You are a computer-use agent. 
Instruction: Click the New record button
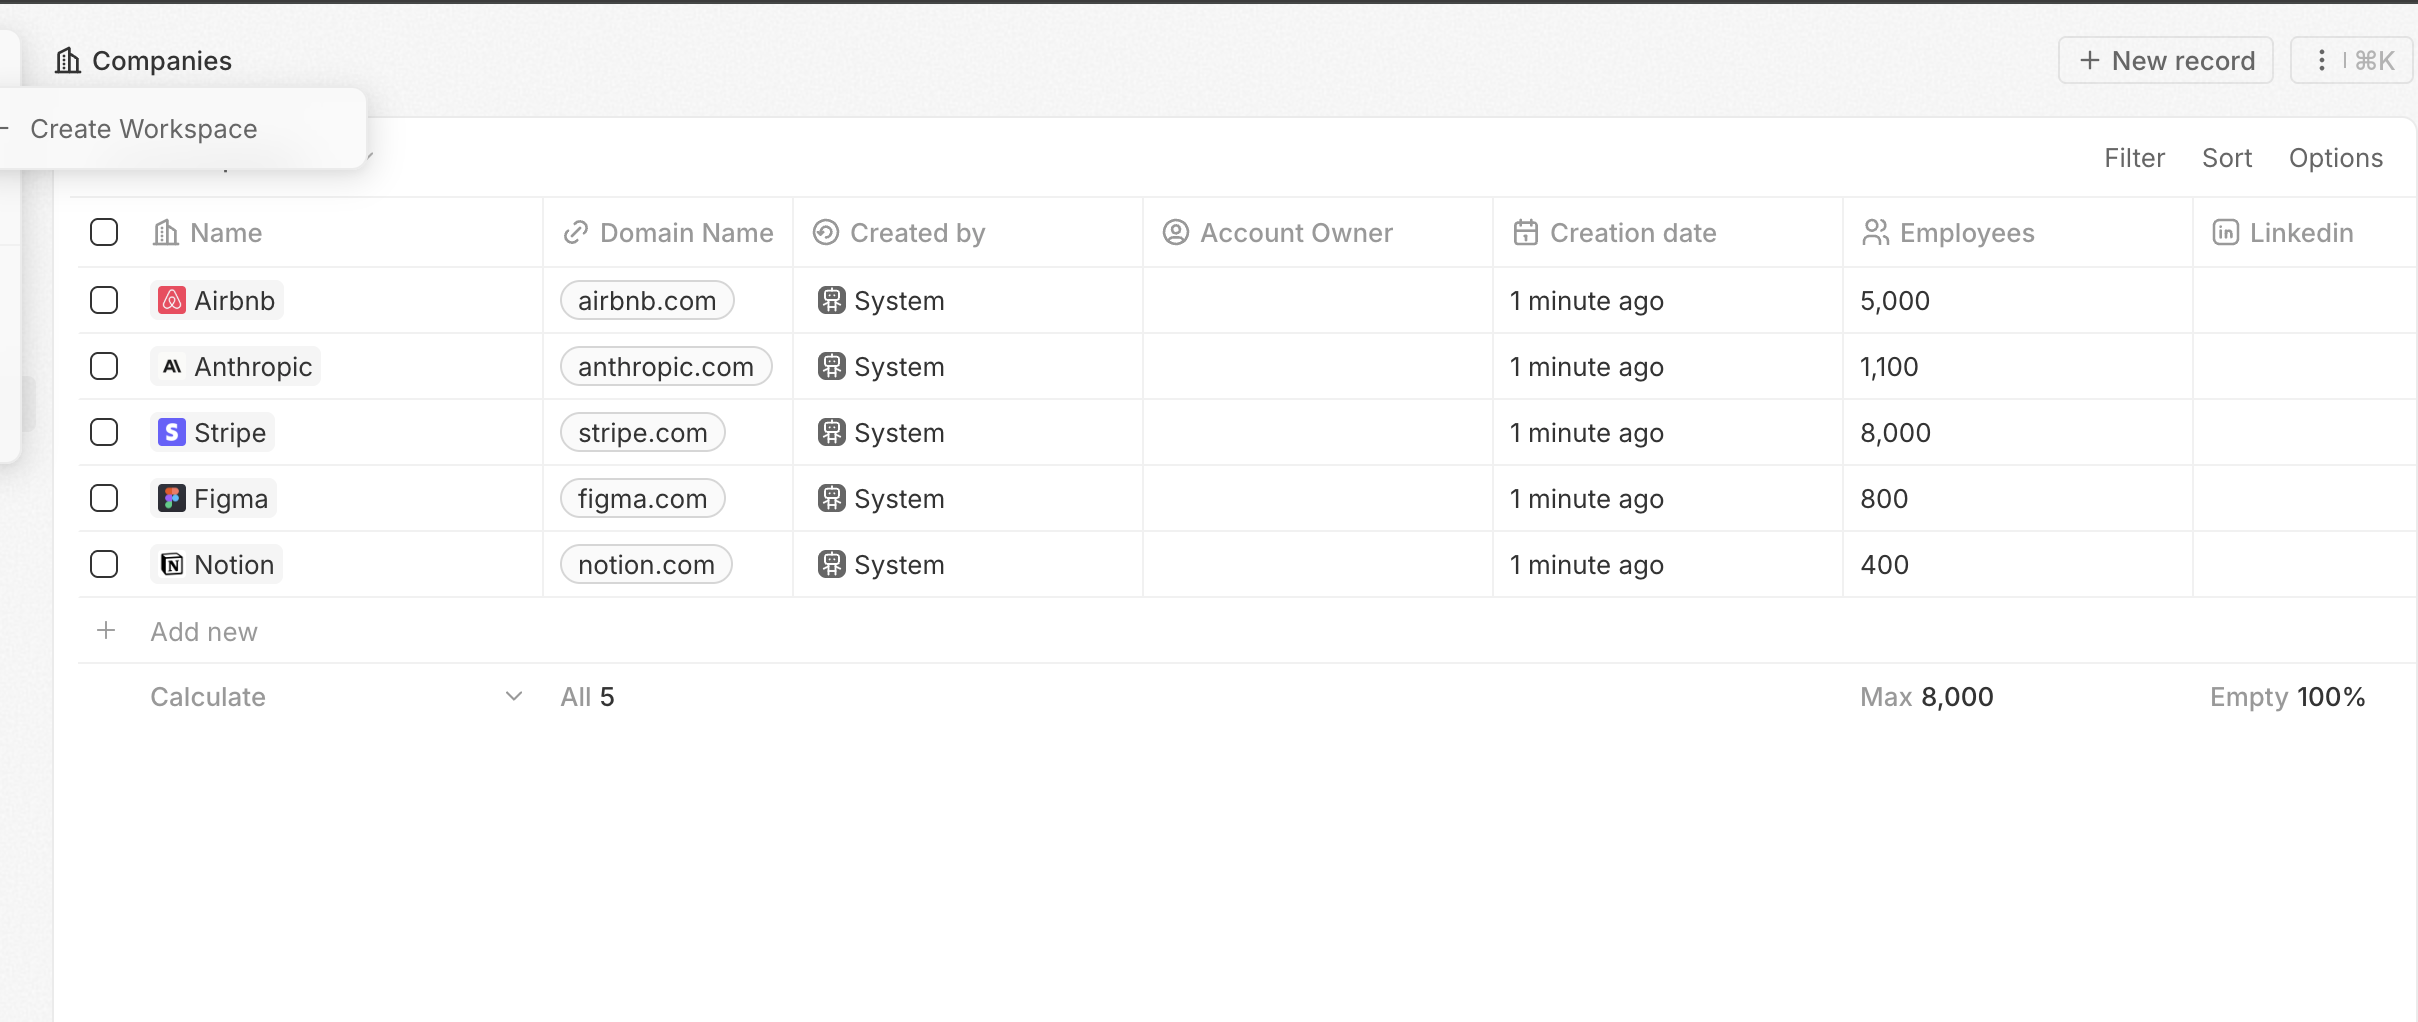(2166, 61)
